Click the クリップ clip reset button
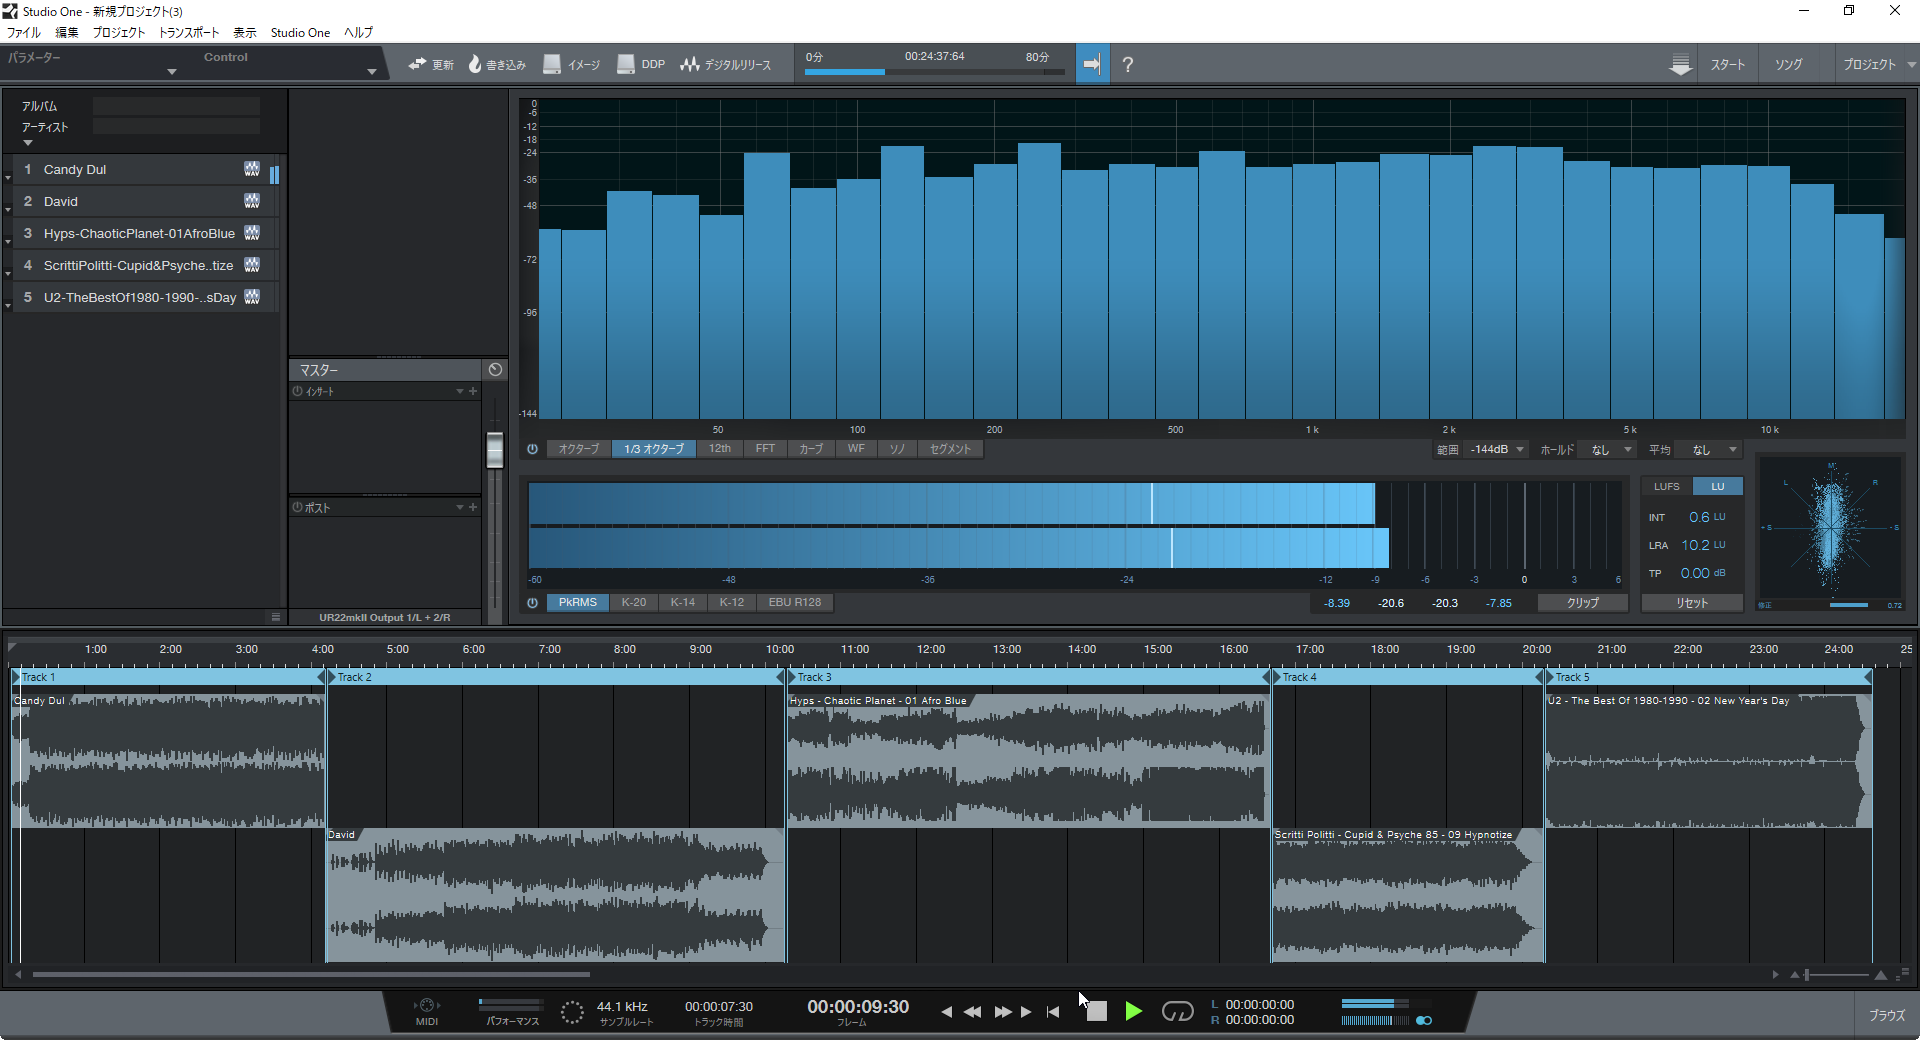Image resolution: width=1920 pixels, height=1040 pixels. click(x=1582, y=603)
